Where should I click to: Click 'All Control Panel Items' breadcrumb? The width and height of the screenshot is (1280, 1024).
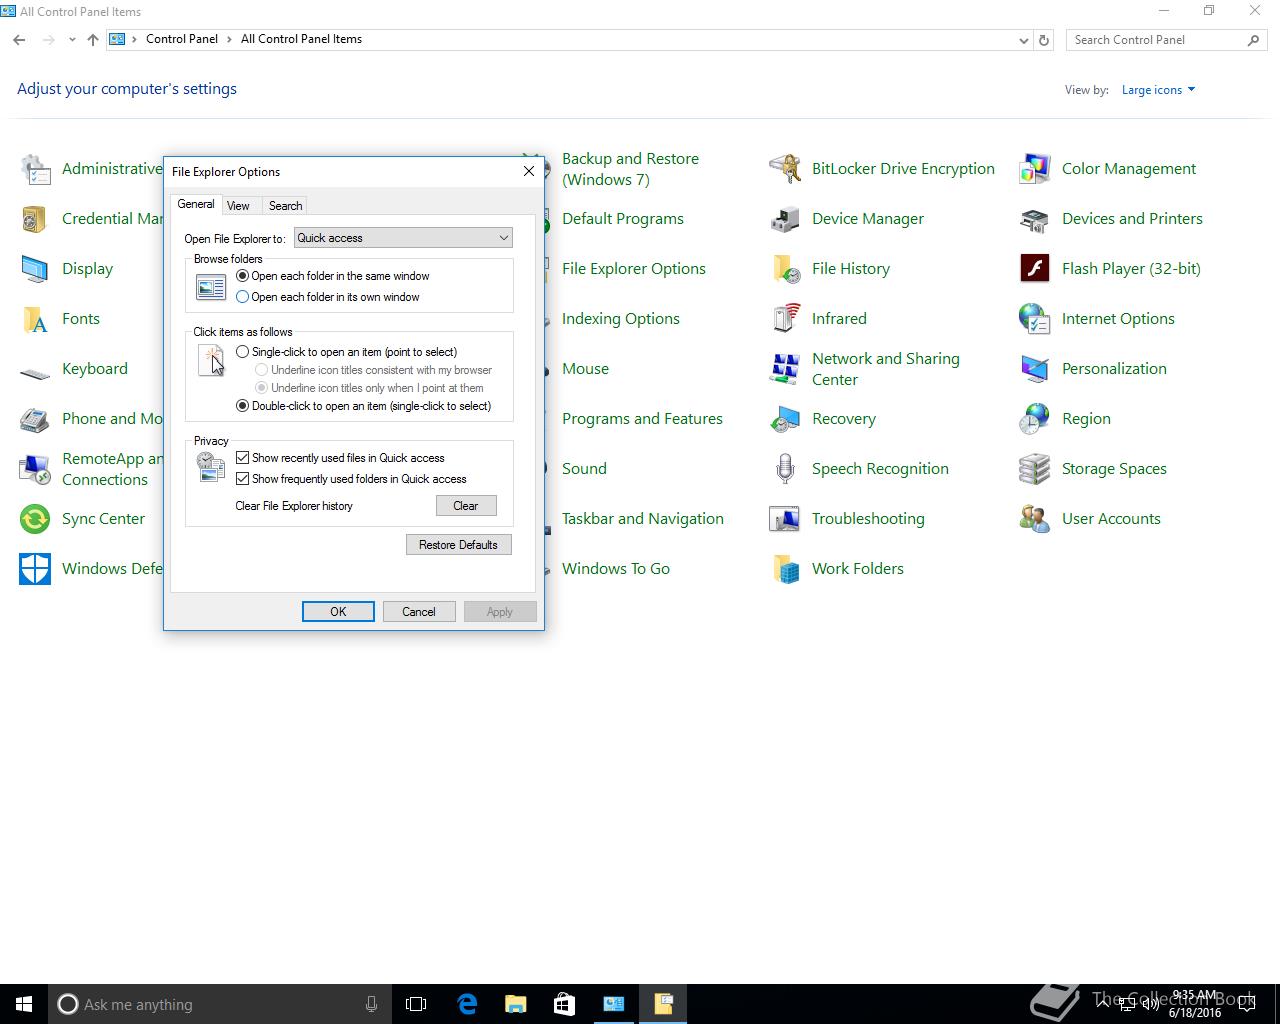pyautogui.click(x=301, y=39)
